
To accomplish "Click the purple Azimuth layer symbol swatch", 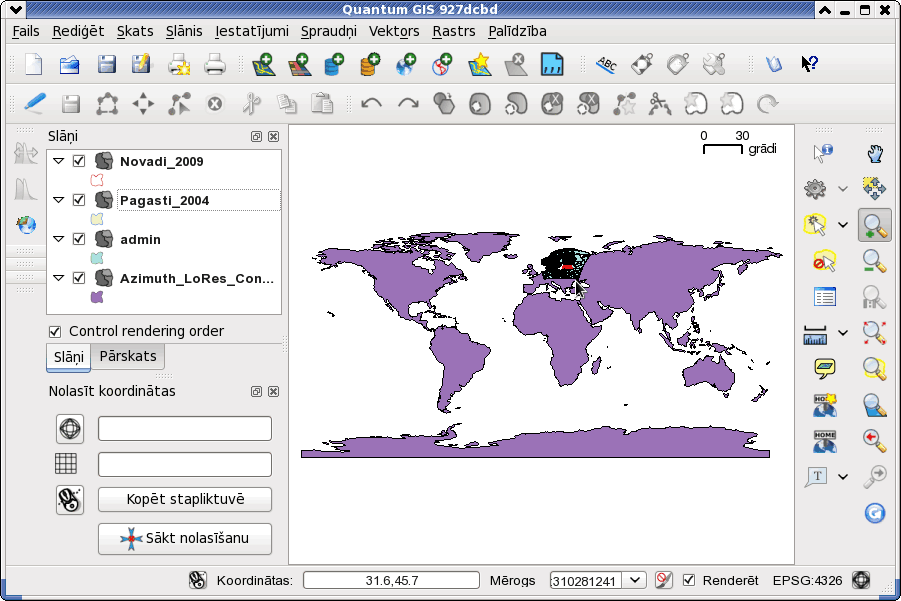I will point(97,297).
